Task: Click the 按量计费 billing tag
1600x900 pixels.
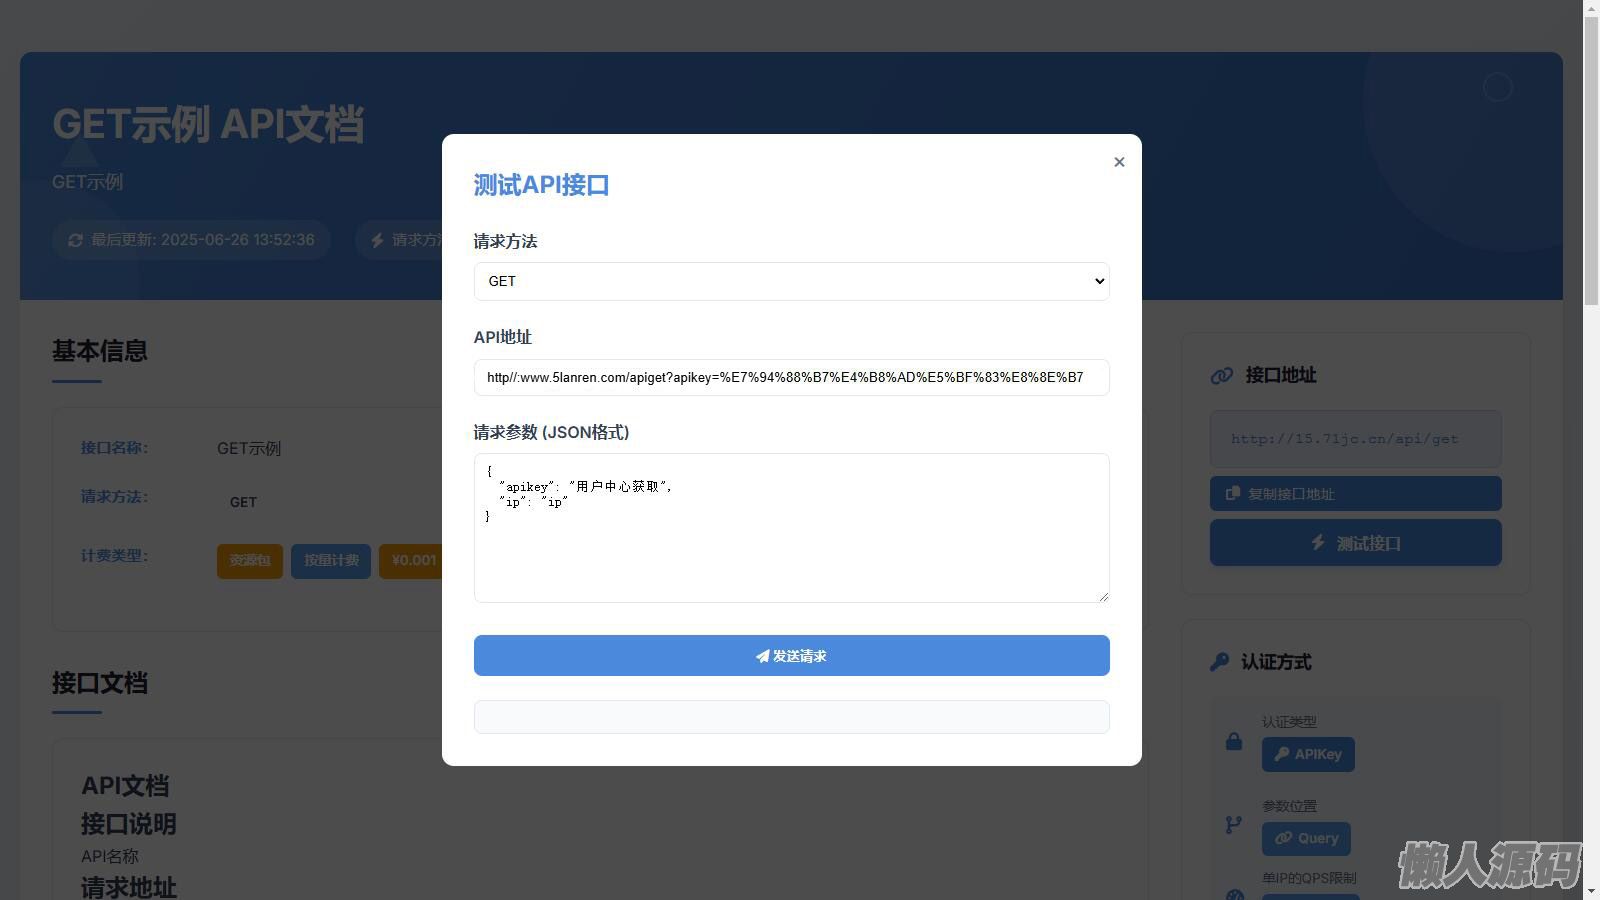Action: pos(331,561)
